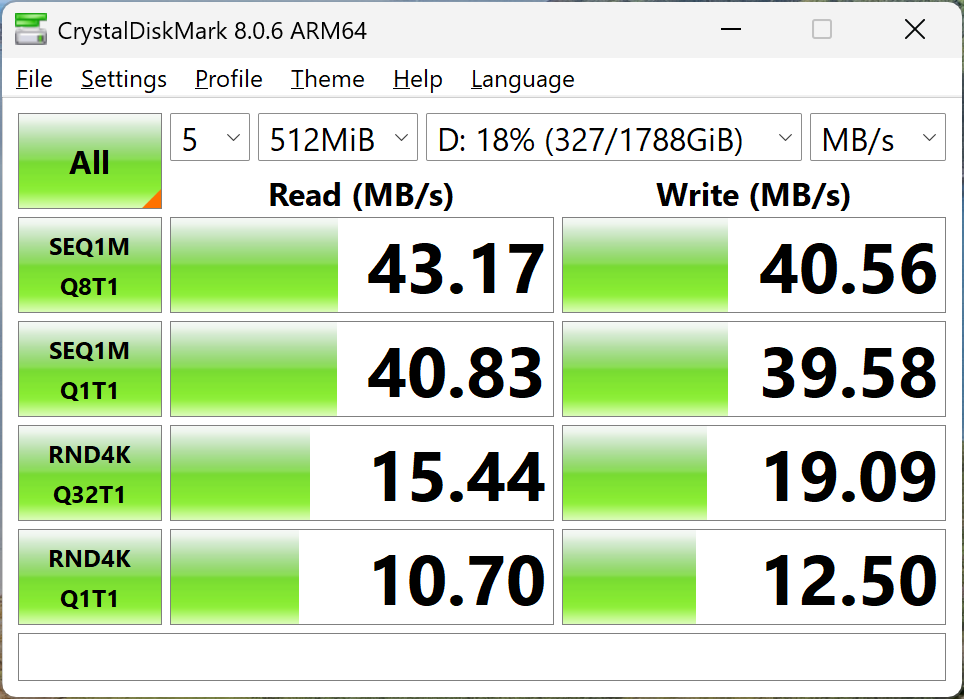Open the Language menu
964x699 pixels.
(x=522, y=79)
